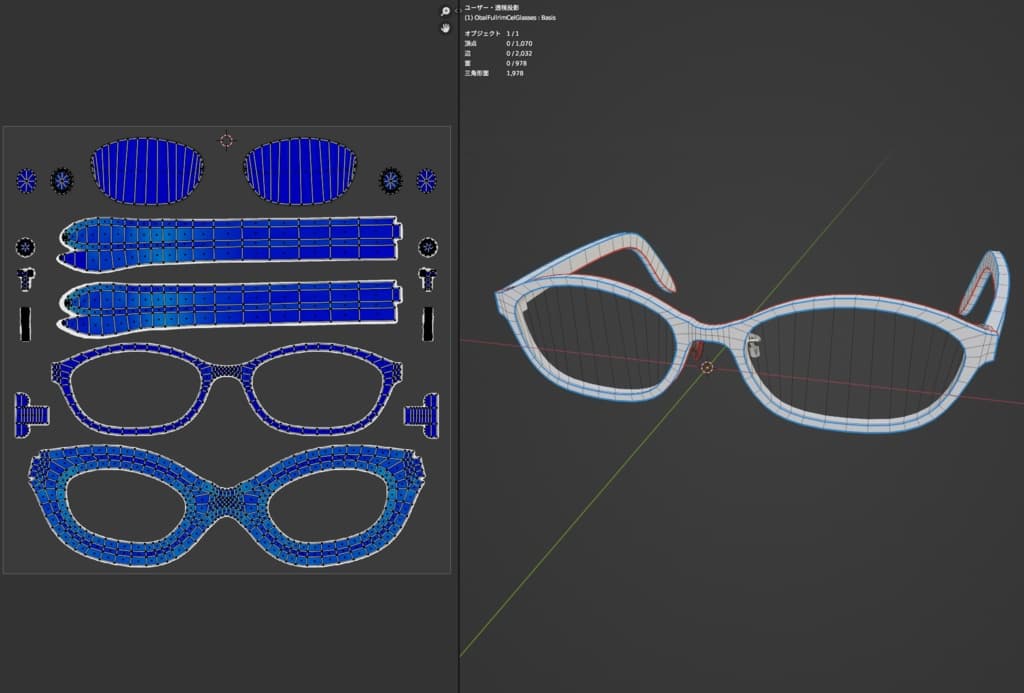The image size is (1024, 693).
Task: Select the left black rectangular UV island
Action: (x=25, y=323)
